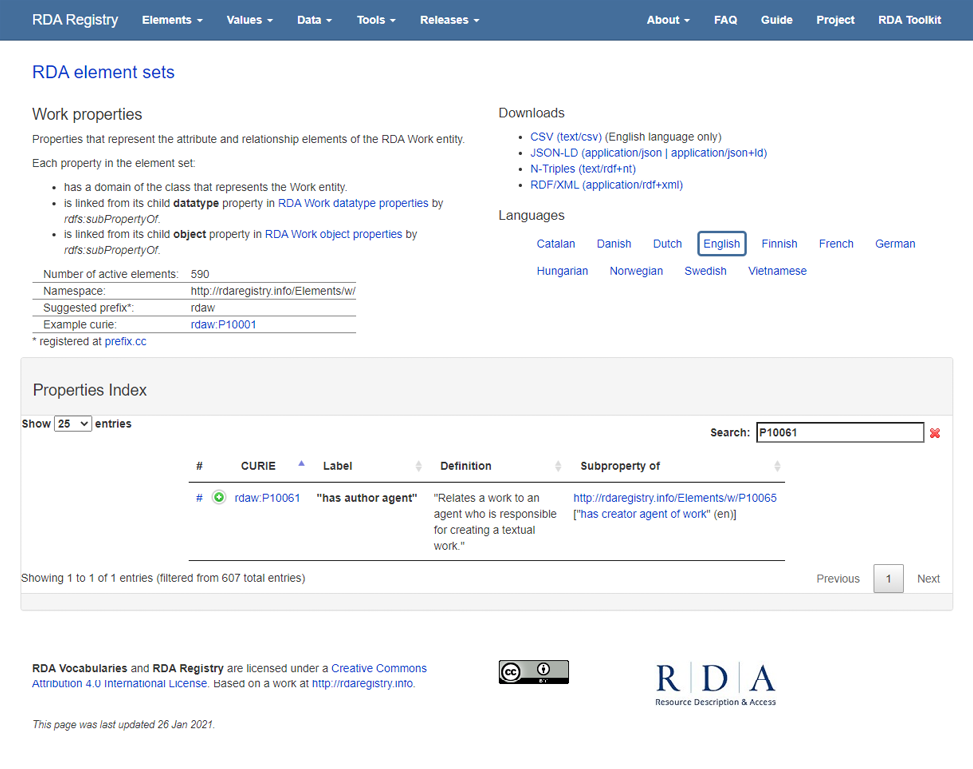This screenshot has width=973, height=769.
Task: Click the Creative Commons license badge
Action: click(x=533, y=671)
